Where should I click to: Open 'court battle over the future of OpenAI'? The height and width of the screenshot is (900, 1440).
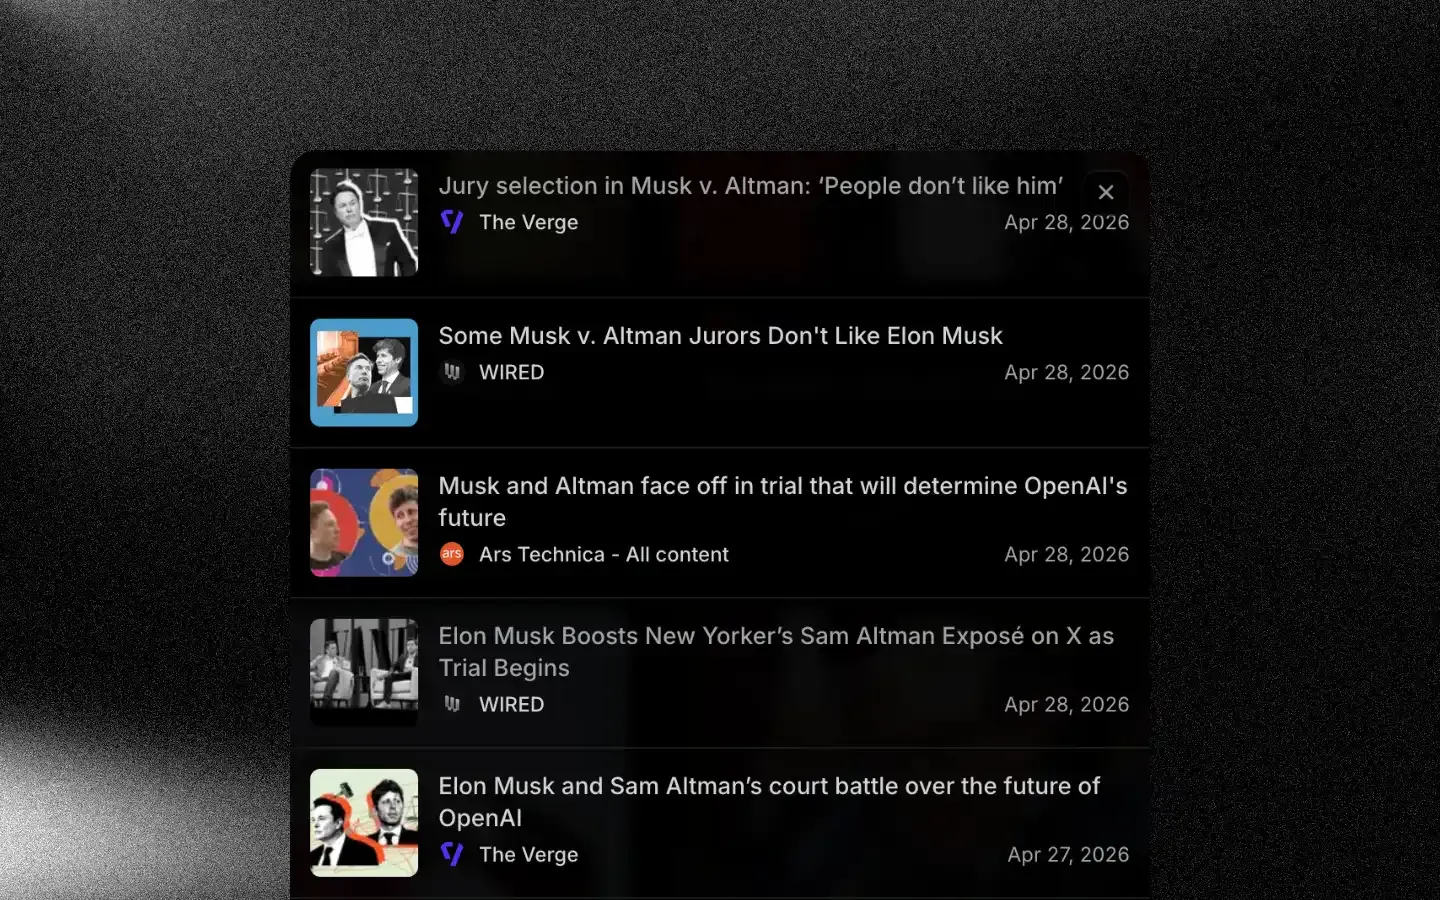click(x=769, y=802)
